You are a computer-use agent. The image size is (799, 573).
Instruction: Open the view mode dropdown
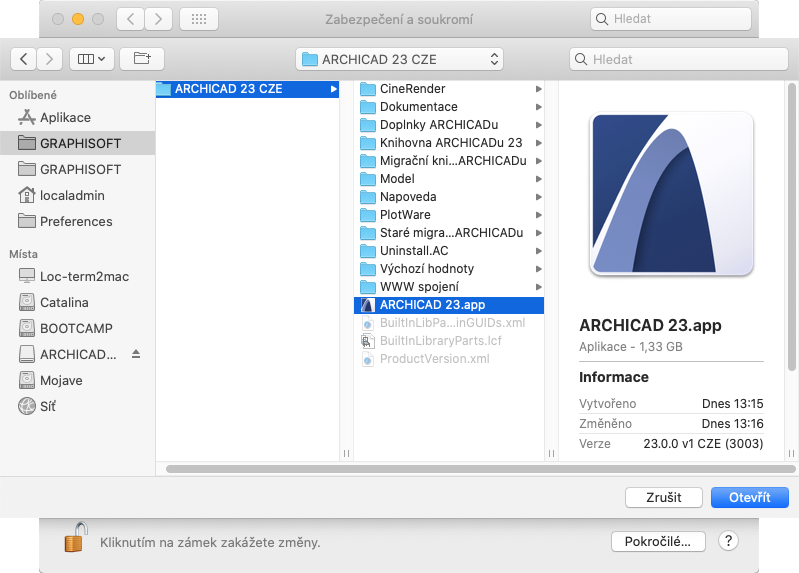click(x=92, y=59)
